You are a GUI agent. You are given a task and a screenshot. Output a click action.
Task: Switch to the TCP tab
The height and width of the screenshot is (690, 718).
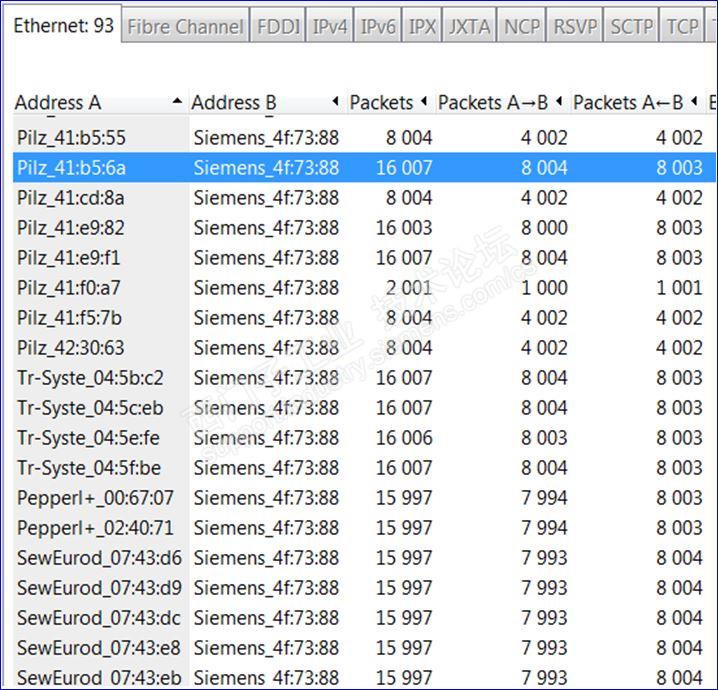[682, 27]
